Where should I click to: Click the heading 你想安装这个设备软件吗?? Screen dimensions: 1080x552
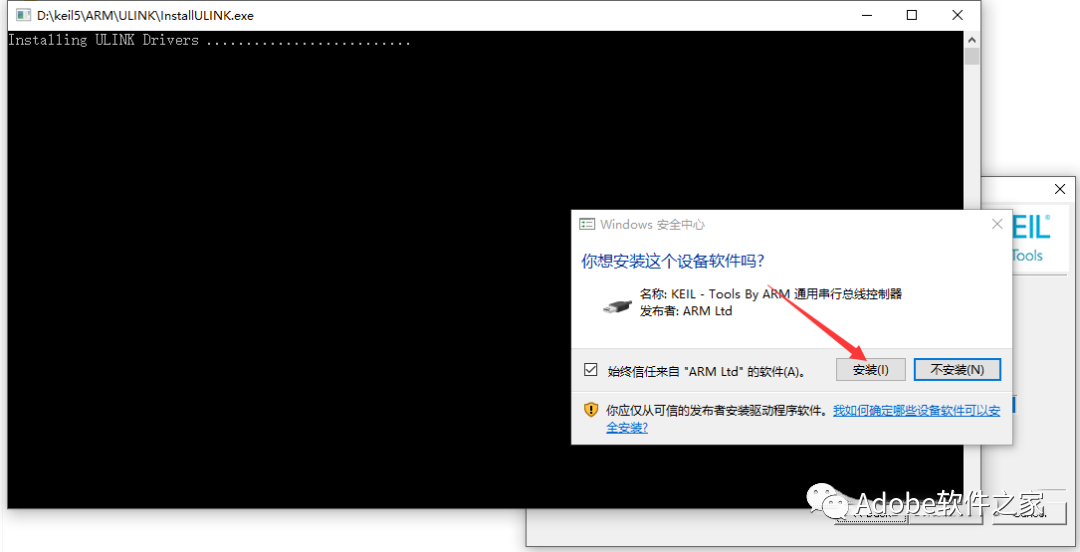click(x=673, y=261)
